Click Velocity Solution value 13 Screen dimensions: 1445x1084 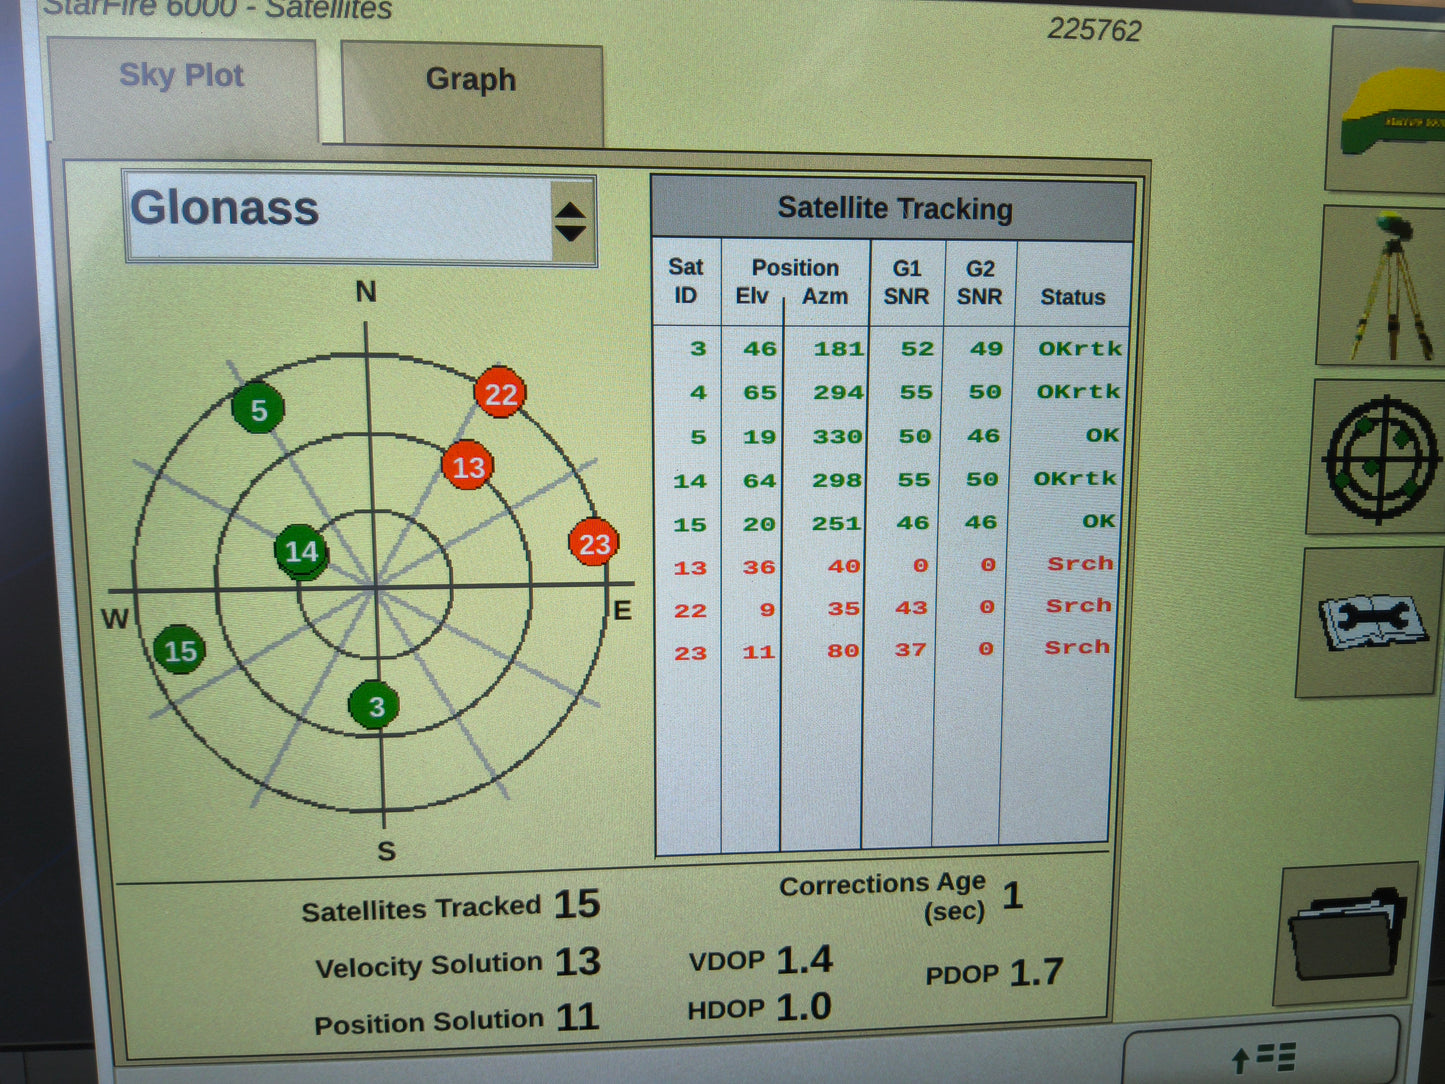[x=577, y=961]
